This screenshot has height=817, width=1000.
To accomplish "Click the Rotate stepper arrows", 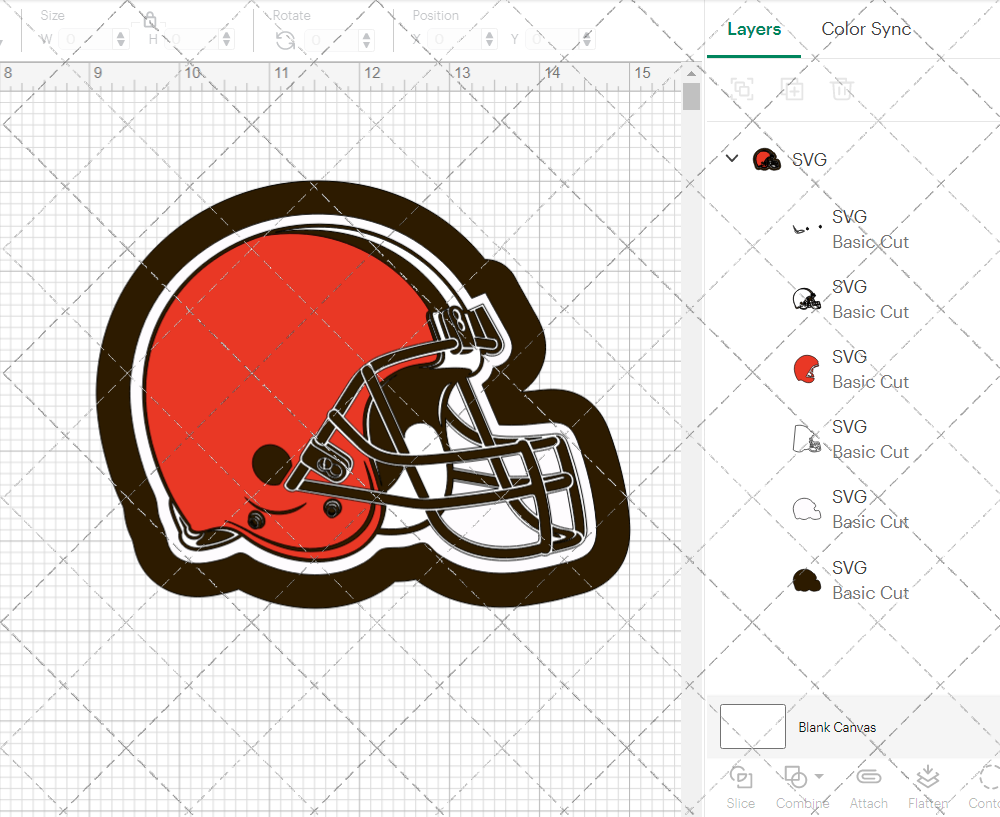I will (367, 40).
